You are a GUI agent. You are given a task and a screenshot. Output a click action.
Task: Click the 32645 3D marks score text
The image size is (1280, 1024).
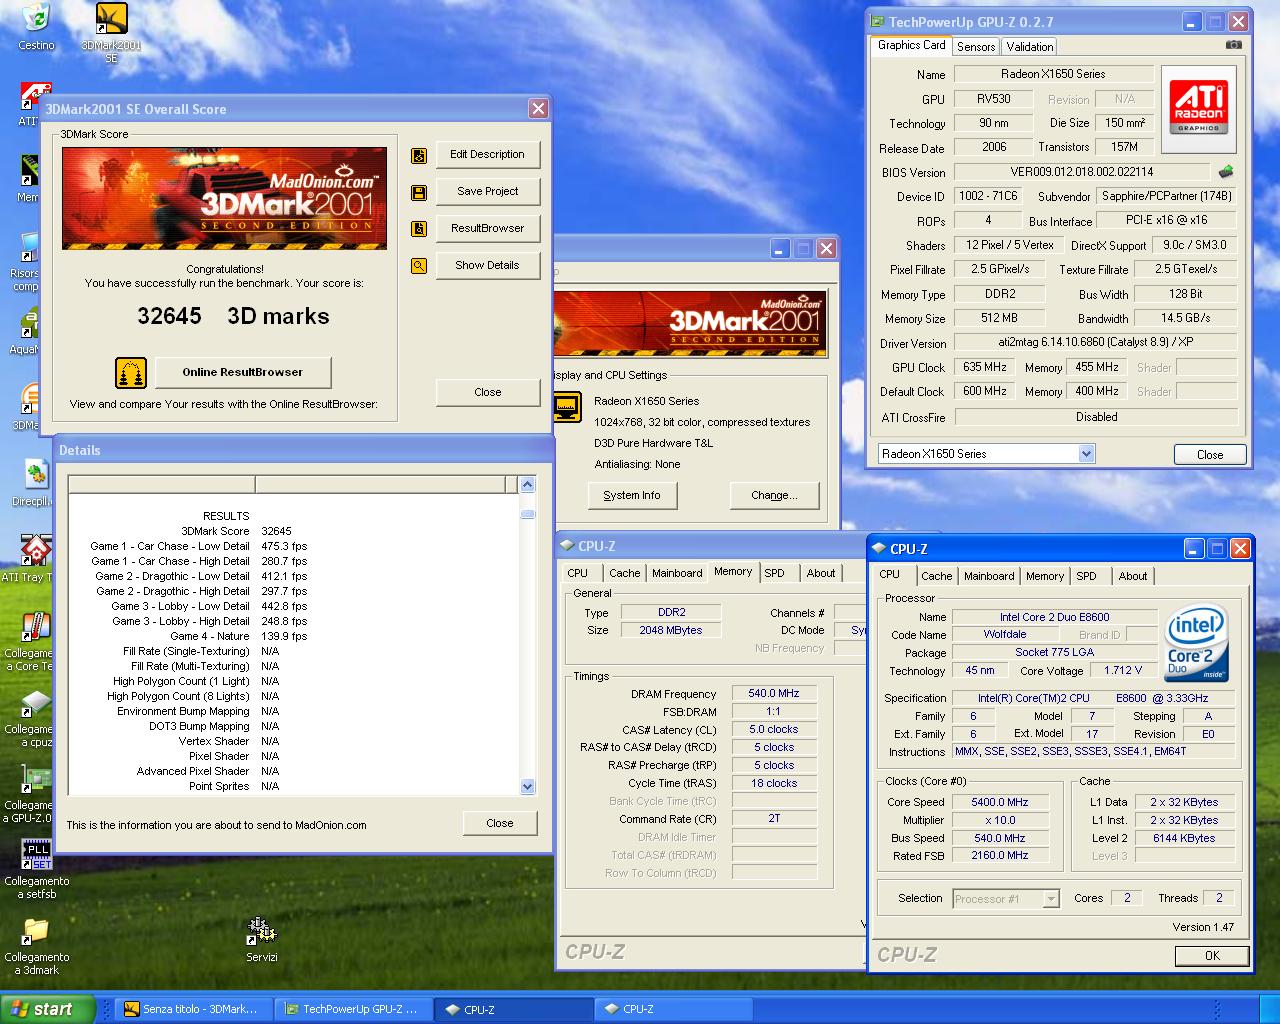point(233,316)
